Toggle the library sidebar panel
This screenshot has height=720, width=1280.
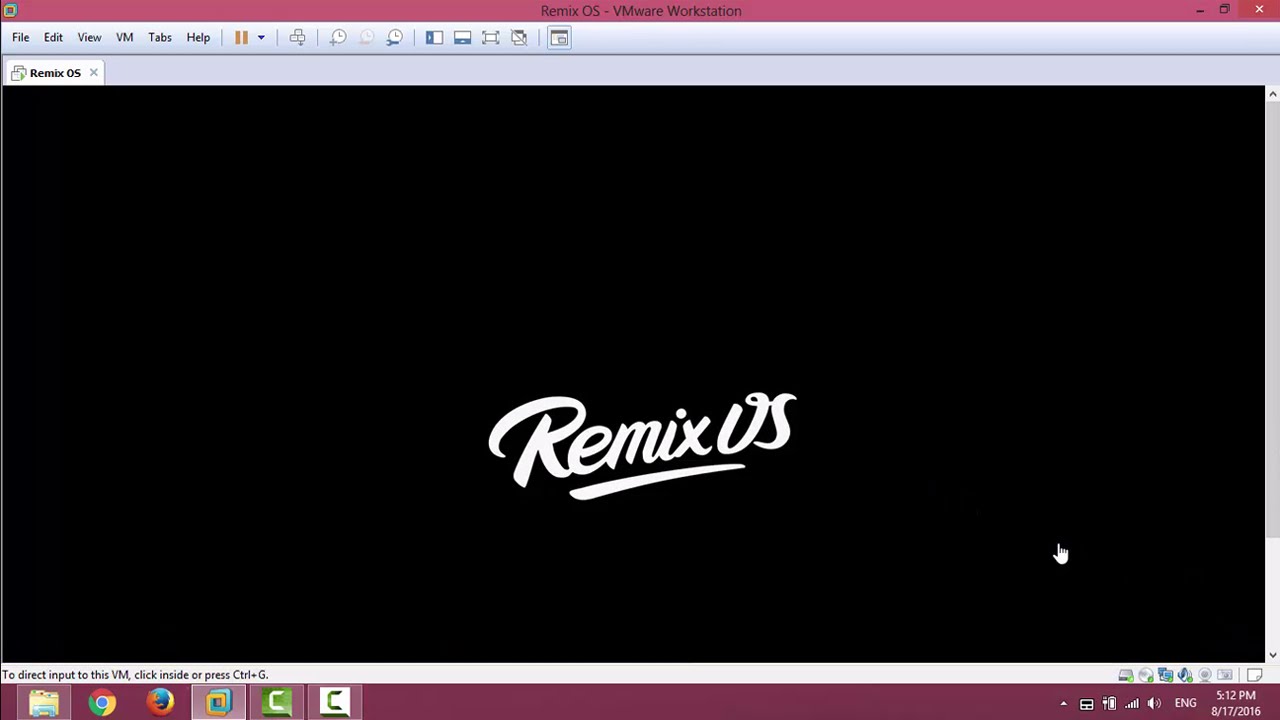click(434, 37)
